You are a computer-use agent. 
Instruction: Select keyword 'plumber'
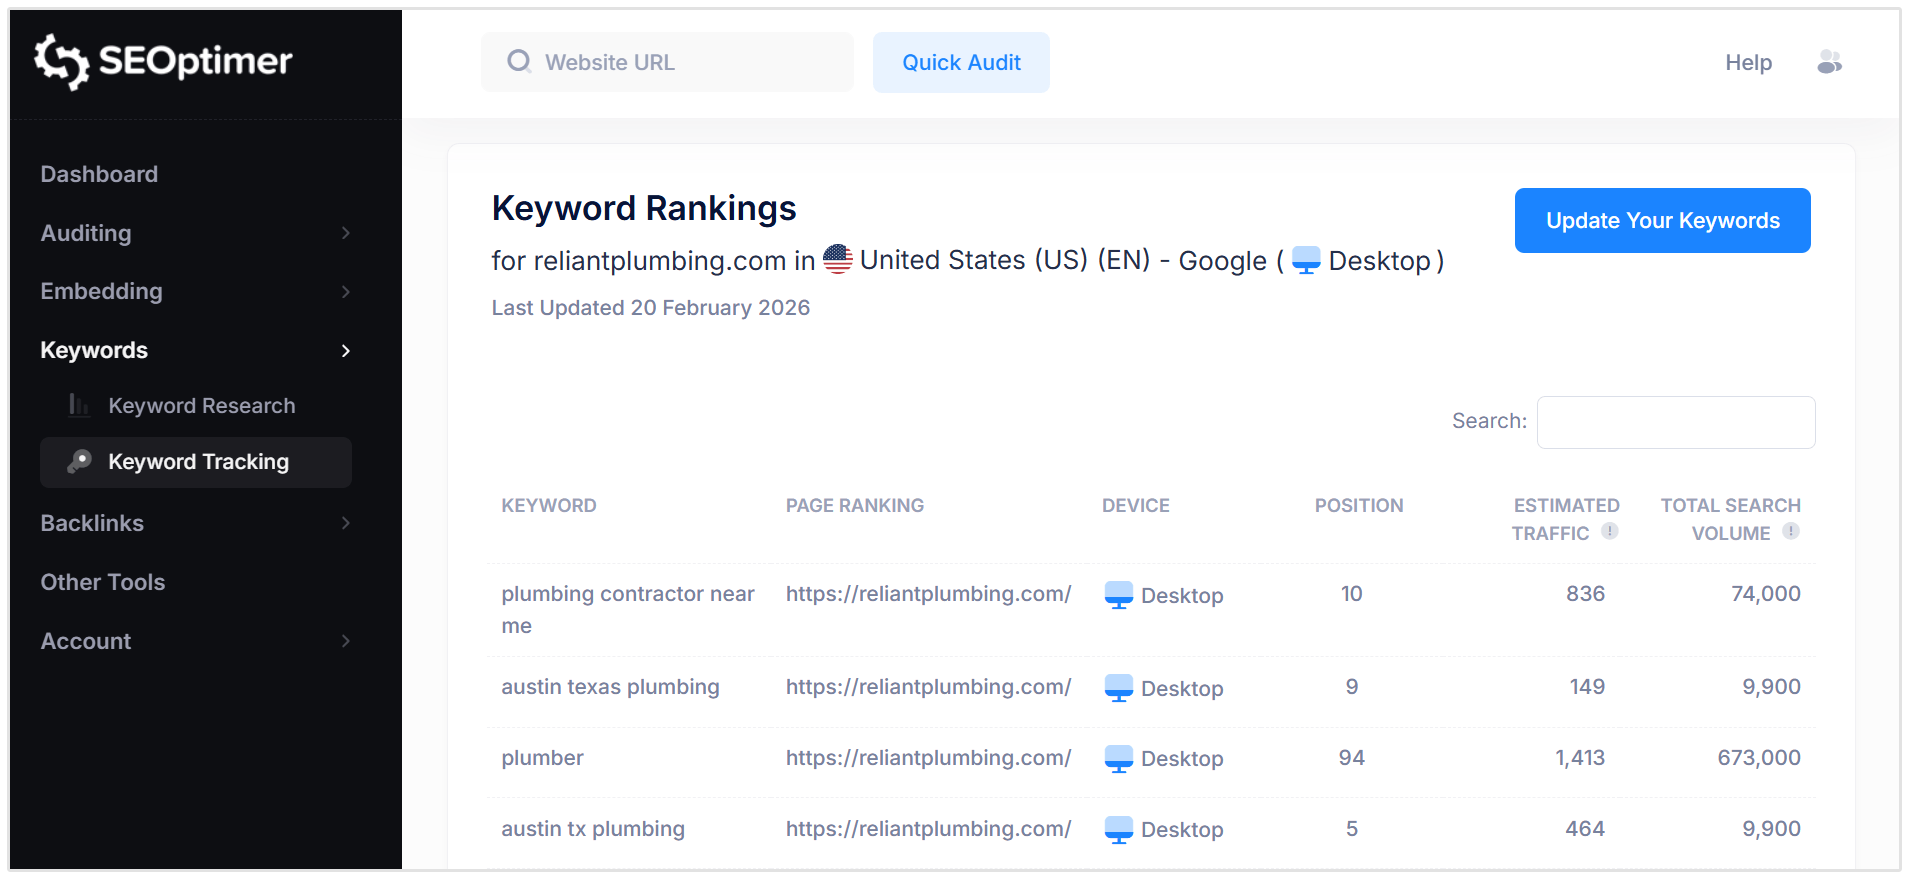[542, 758]
